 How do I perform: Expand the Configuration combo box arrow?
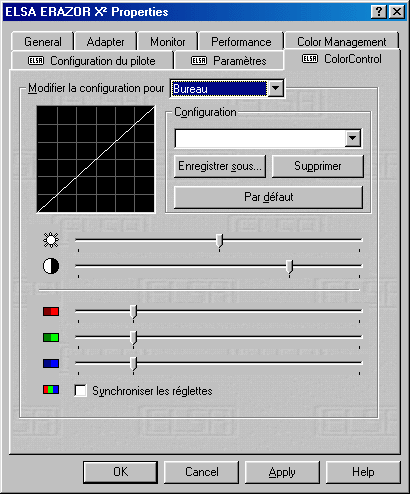[353, 138]
